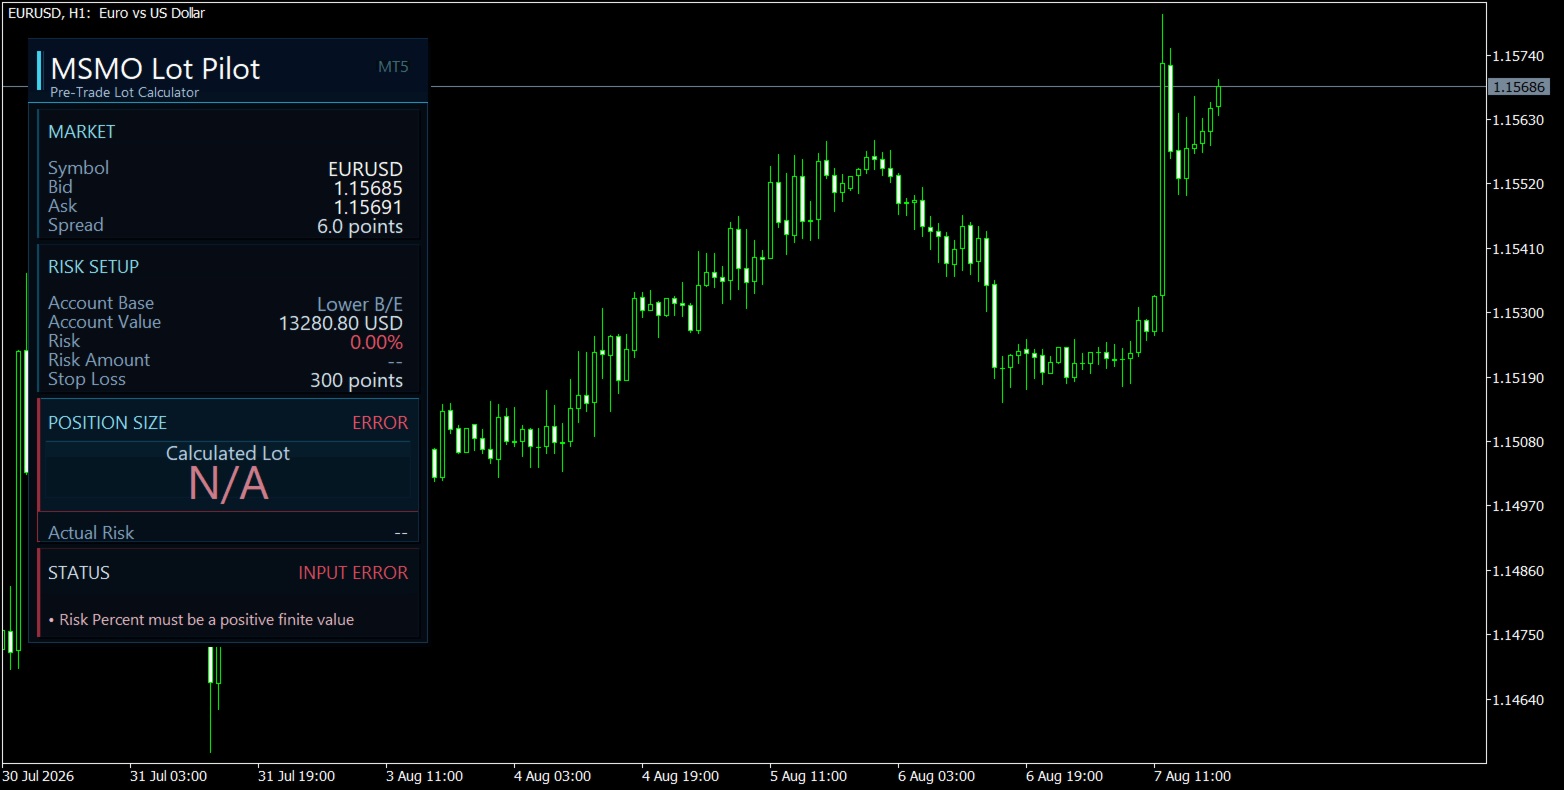Click the 5 Aug 11:00 time axis label
Image resolution: width=1564 pixels, height=790 pixels.
pos(808,776)
